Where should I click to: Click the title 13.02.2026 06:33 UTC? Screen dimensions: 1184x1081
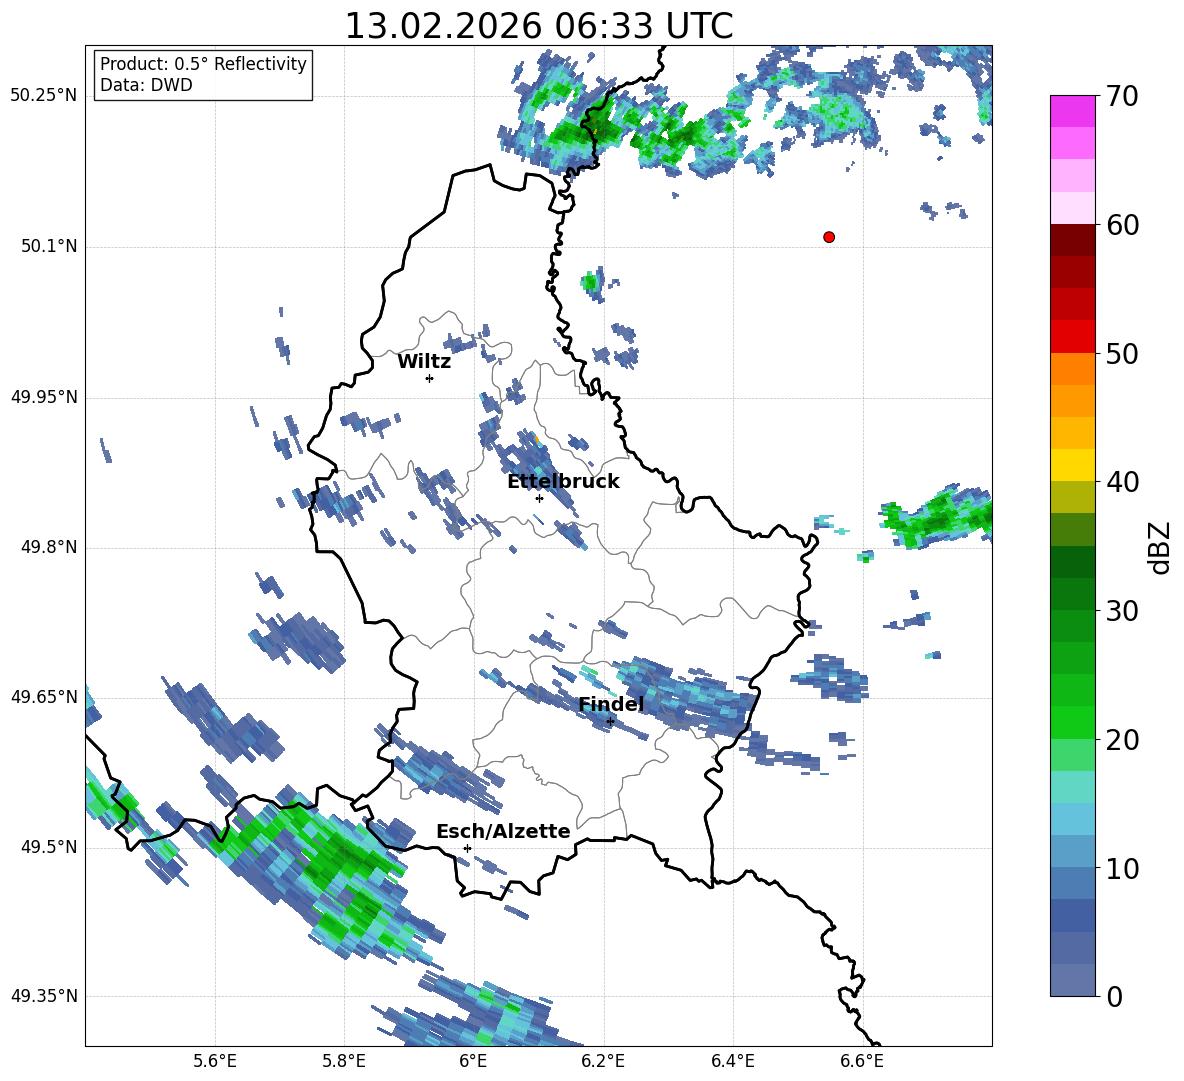tap(539, 26)
